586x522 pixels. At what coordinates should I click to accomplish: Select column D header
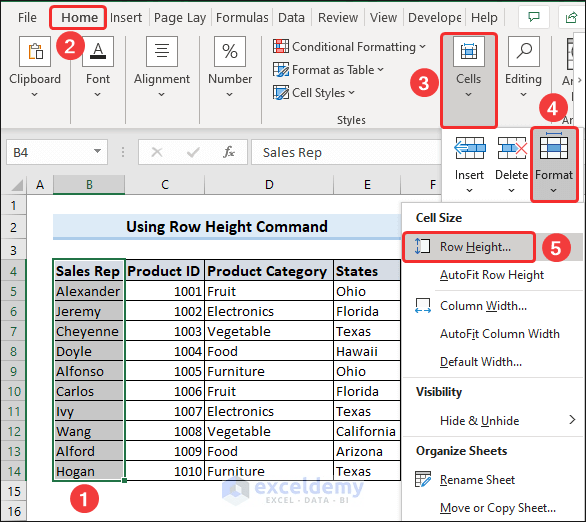point(269,185)
